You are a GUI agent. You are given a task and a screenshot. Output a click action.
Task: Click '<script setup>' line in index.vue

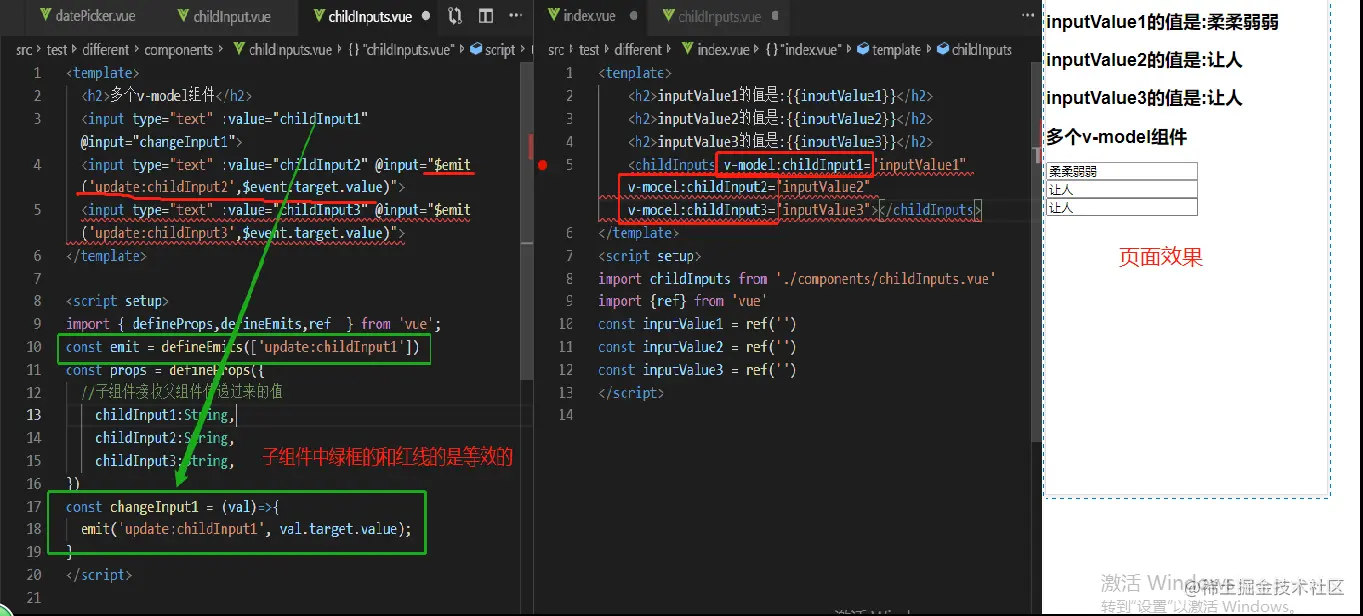(650, 256)
